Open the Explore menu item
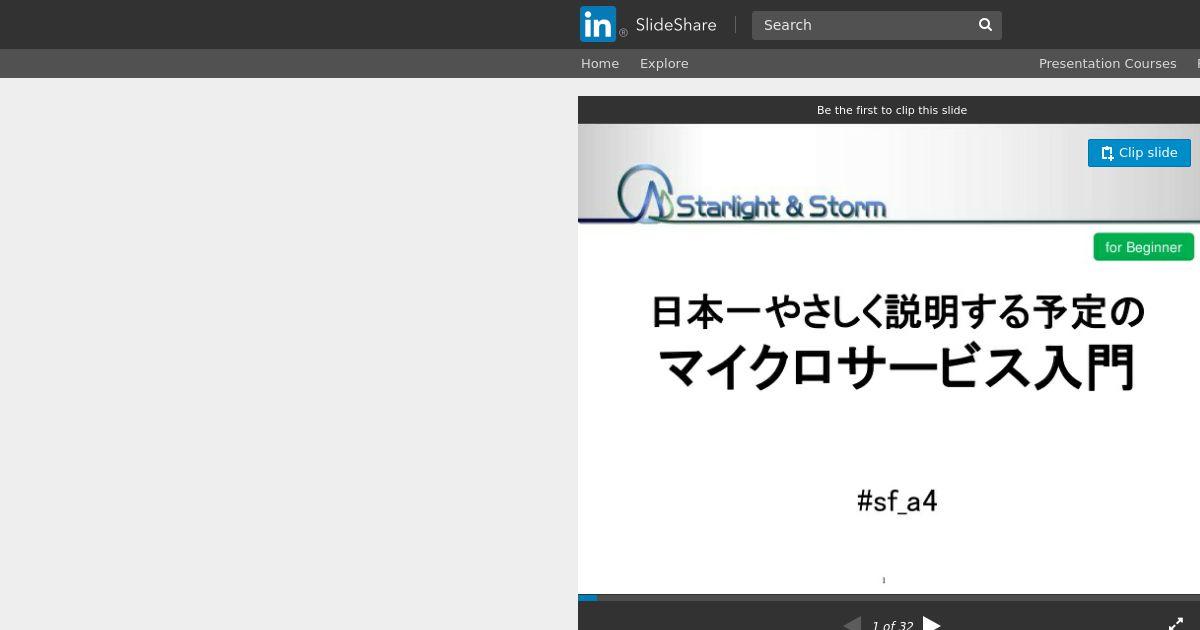The image size is (1200, 630). click(x=664, y=63)
